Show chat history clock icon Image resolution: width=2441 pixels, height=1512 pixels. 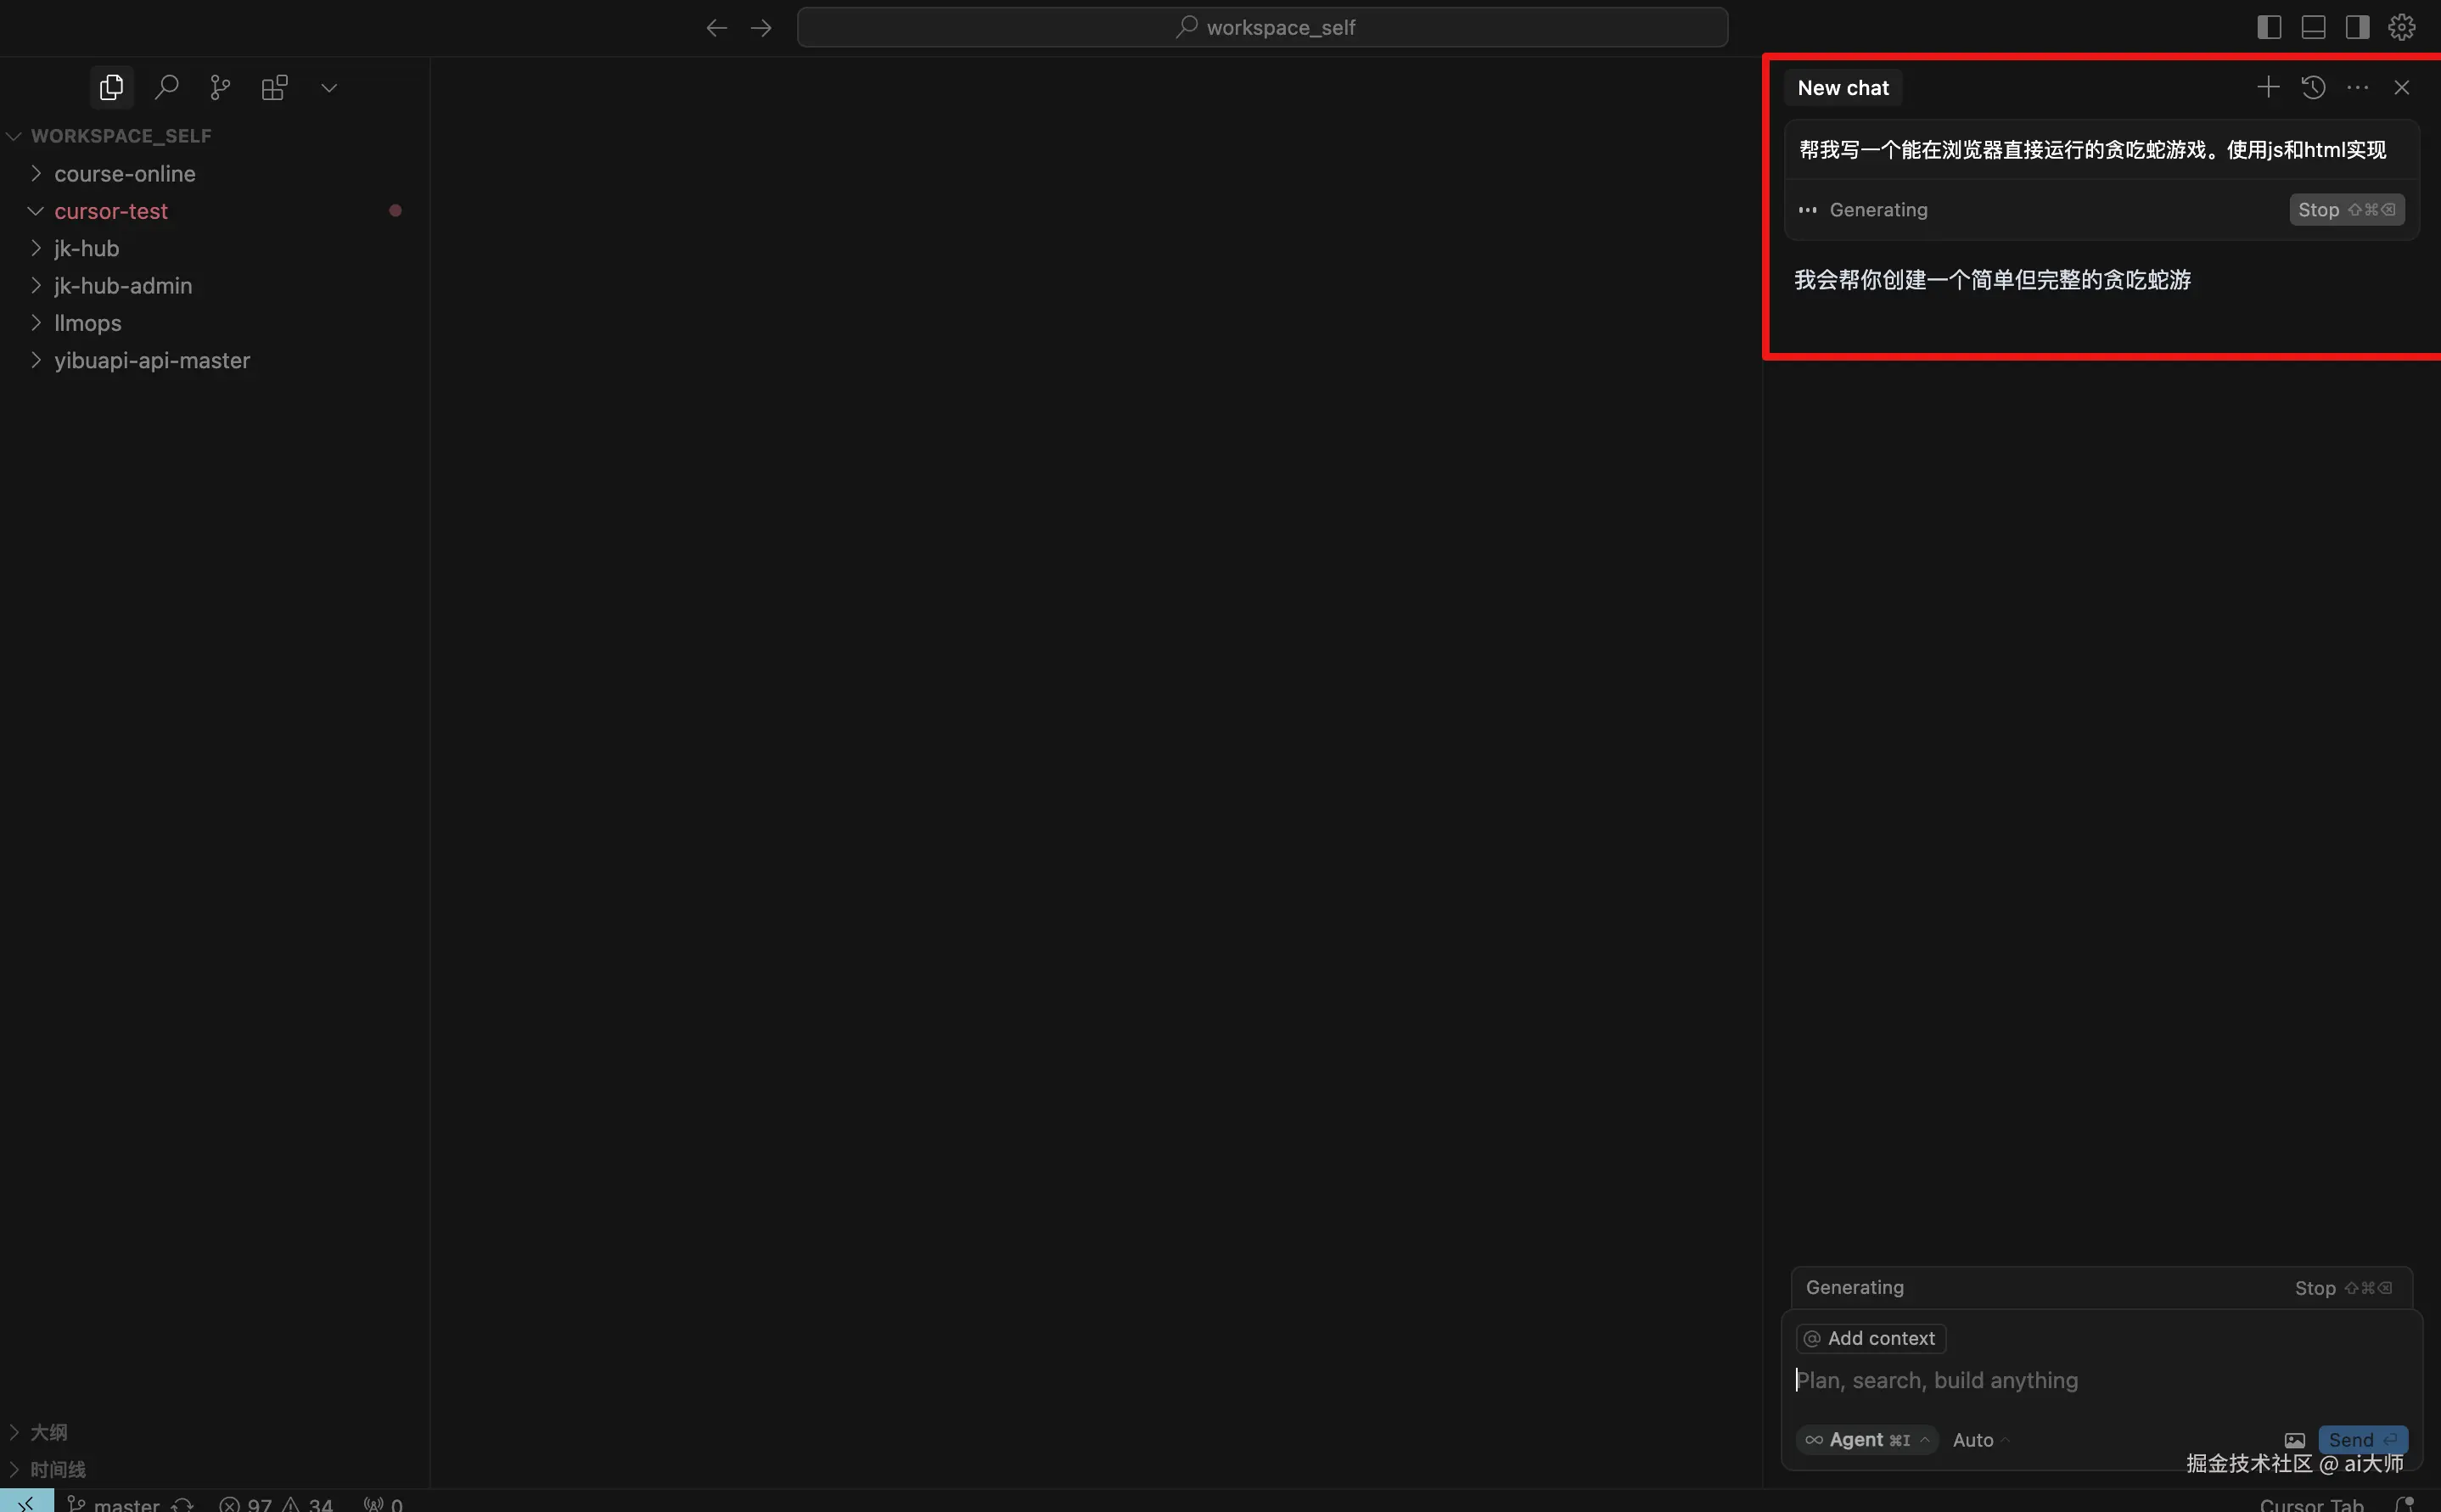pyautogui.click(x=2312, y=87)
